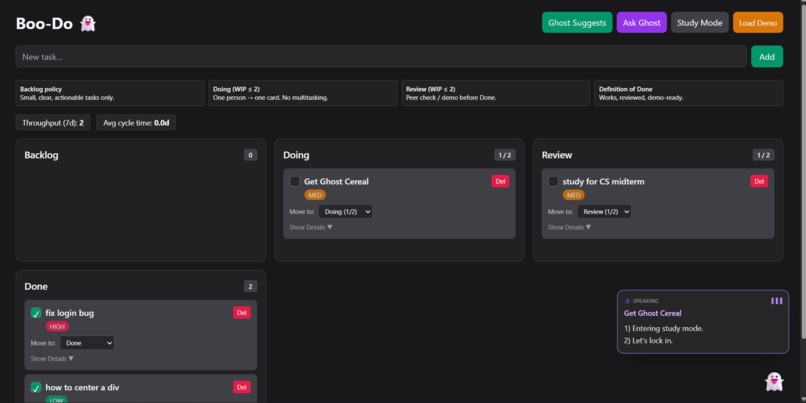Check off the study for CS midterm task
Viewport: 806px width, 403px height.
click(554, 181)
